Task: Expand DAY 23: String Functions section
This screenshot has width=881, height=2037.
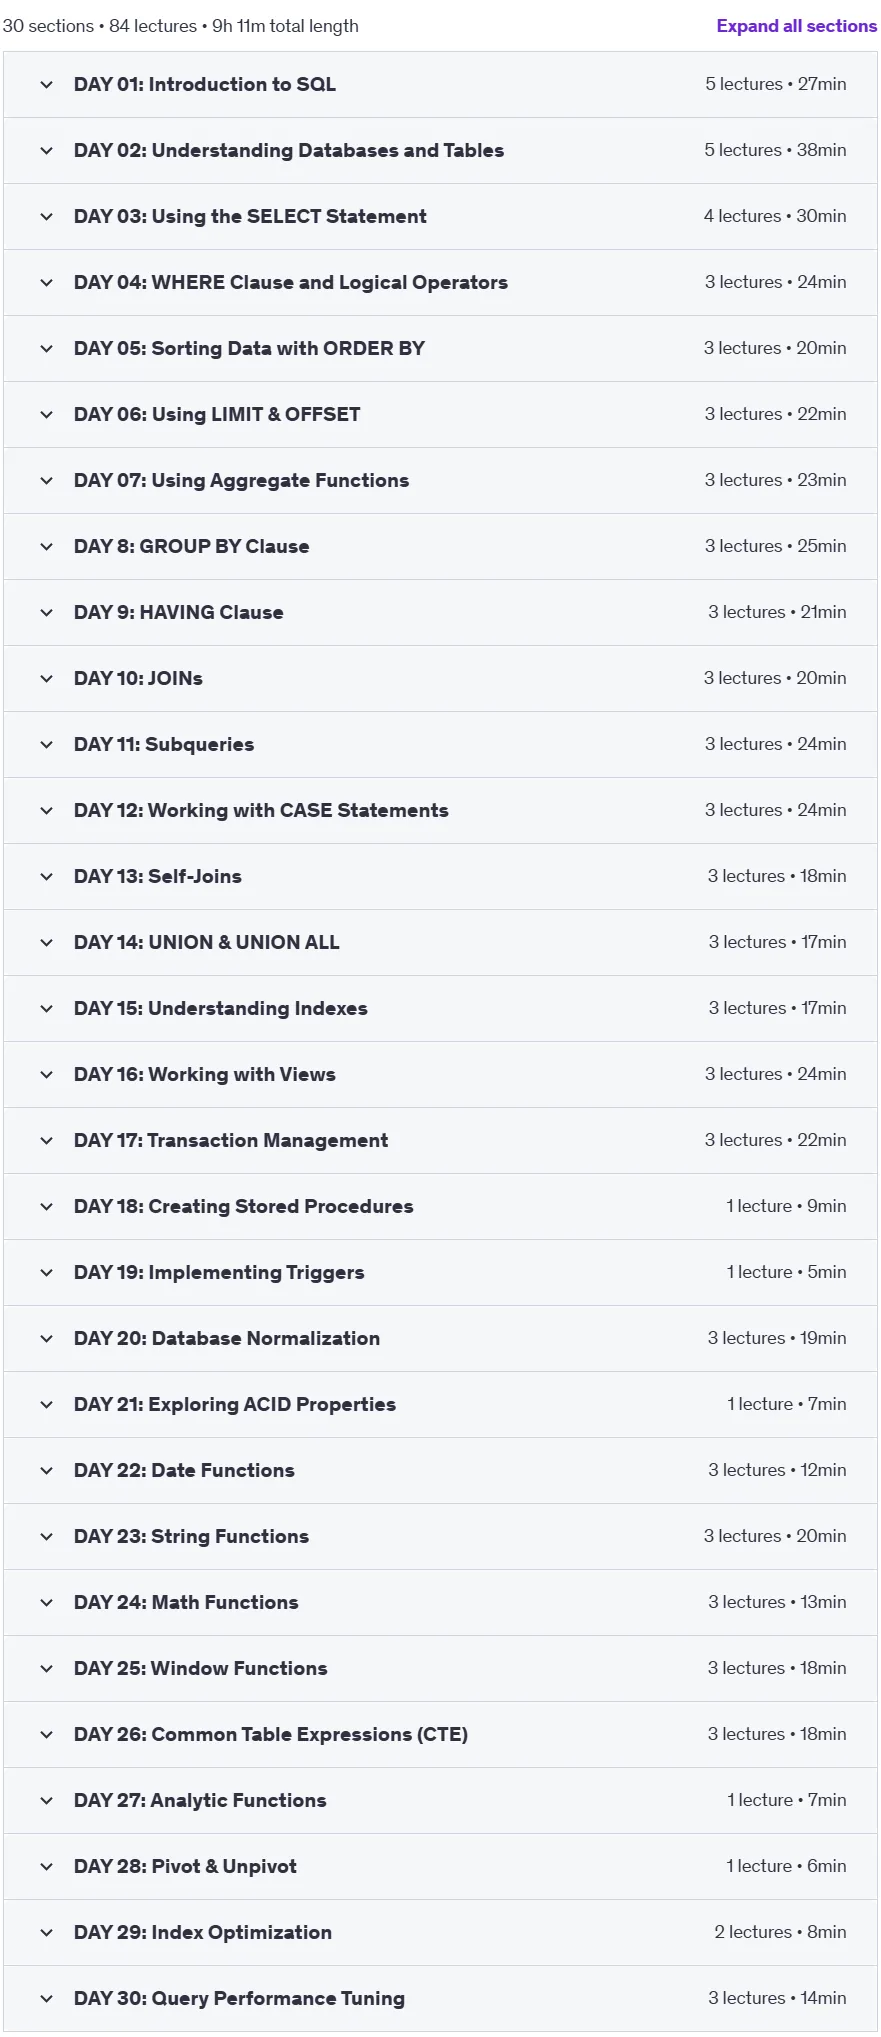Action: tap(440, 1537)
